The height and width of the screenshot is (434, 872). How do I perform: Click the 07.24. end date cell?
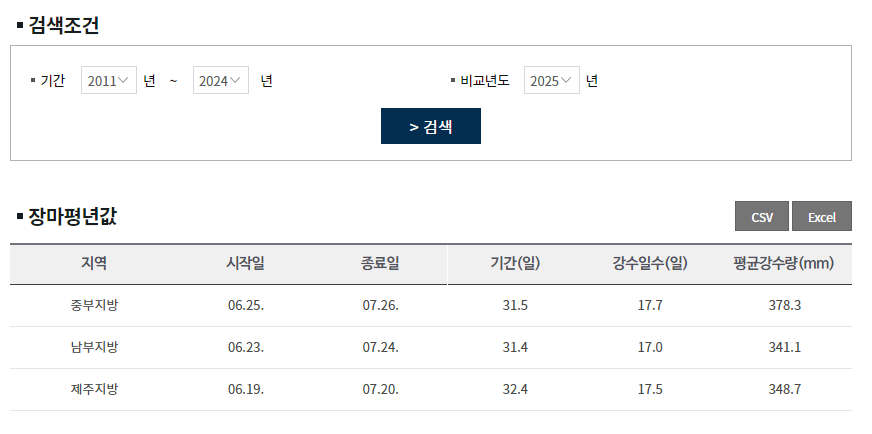pyautogui.click(x=380, y=347)
